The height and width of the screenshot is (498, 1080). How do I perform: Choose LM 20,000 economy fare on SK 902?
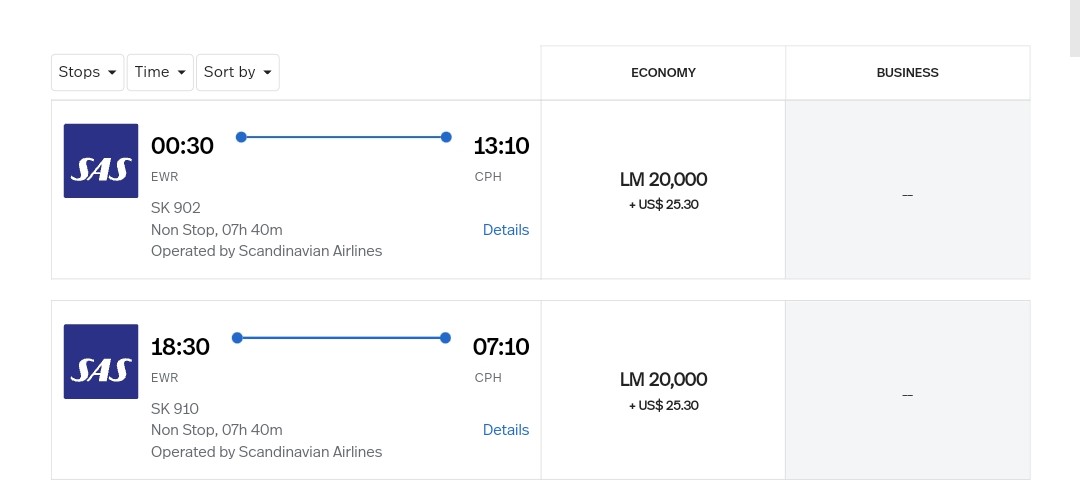coord(663,190)
